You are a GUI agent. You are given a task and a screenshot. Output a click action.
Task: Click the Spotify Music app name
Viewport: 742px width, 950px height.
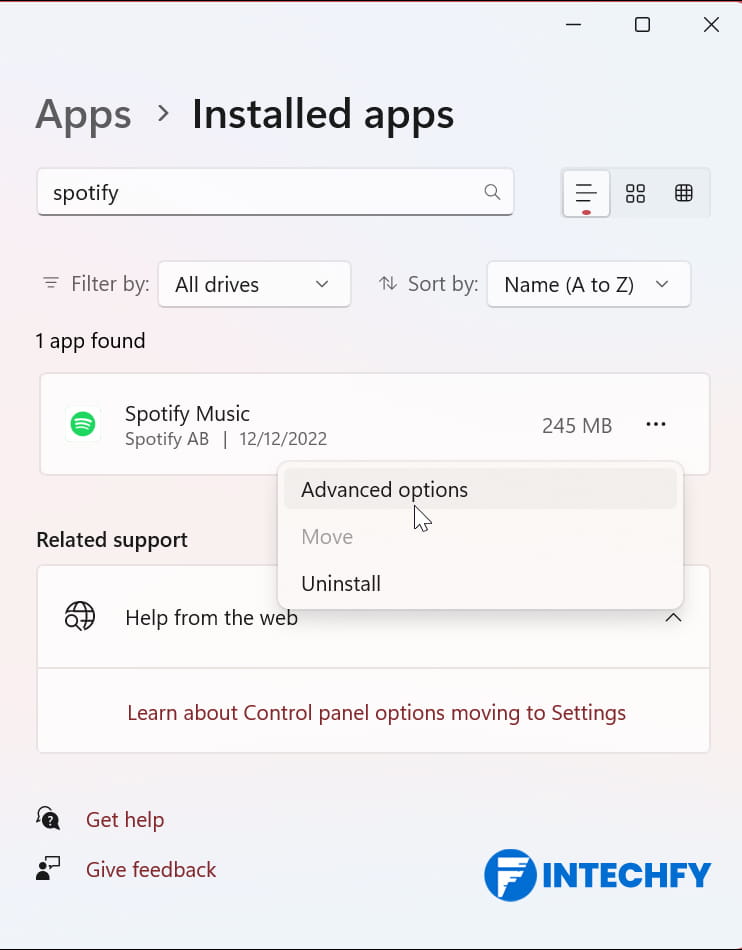coord(187,414)
